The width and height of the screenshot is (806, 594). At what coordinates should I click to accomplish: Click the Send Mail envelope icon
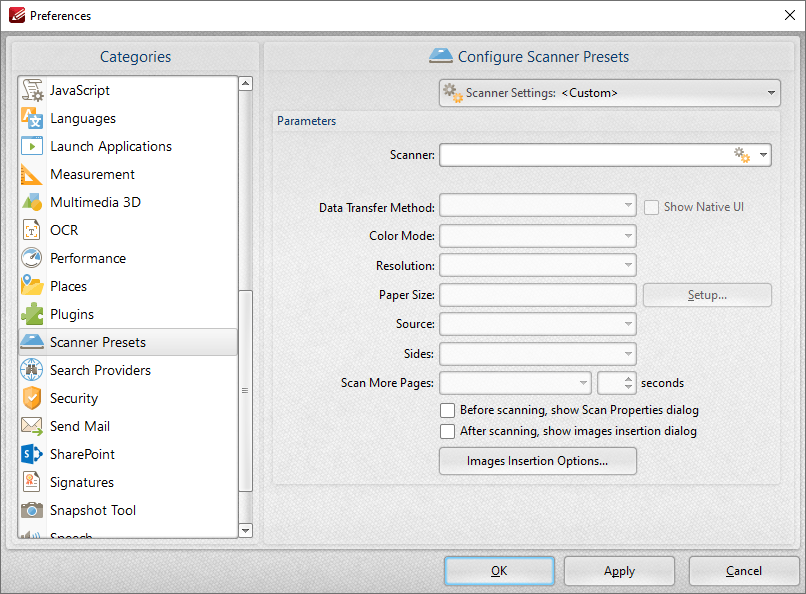pos(32,426)
